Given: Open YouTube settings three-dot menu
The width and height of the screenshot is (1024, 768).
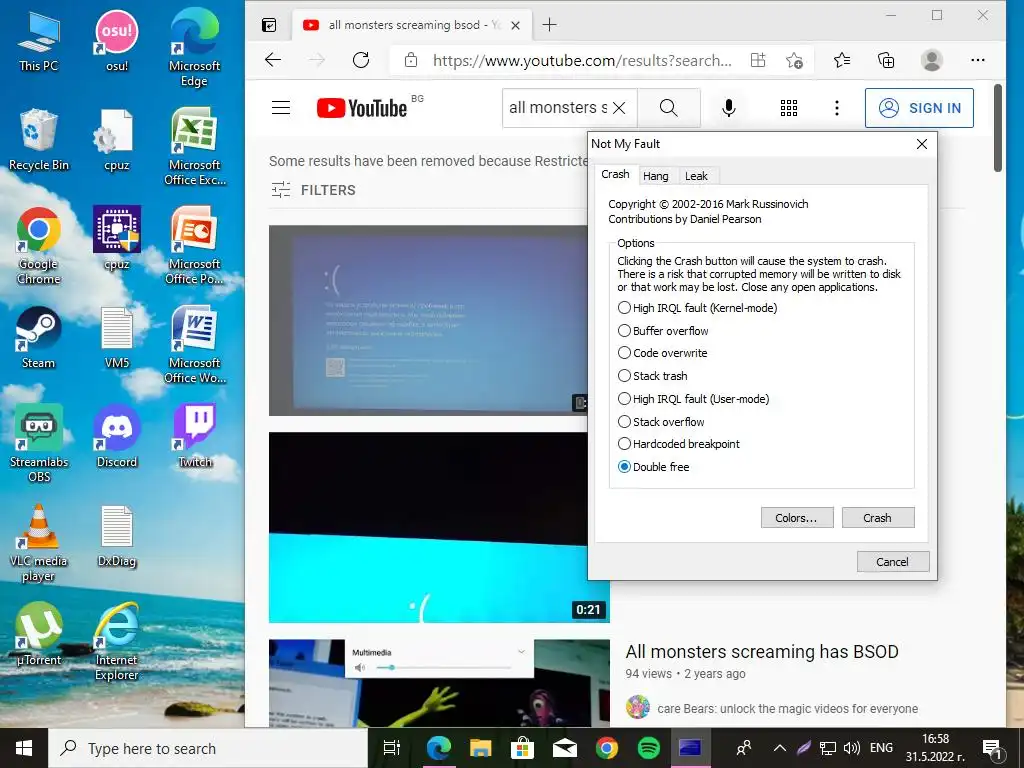Looking at the screenshot, I should [x=837, y=108].
